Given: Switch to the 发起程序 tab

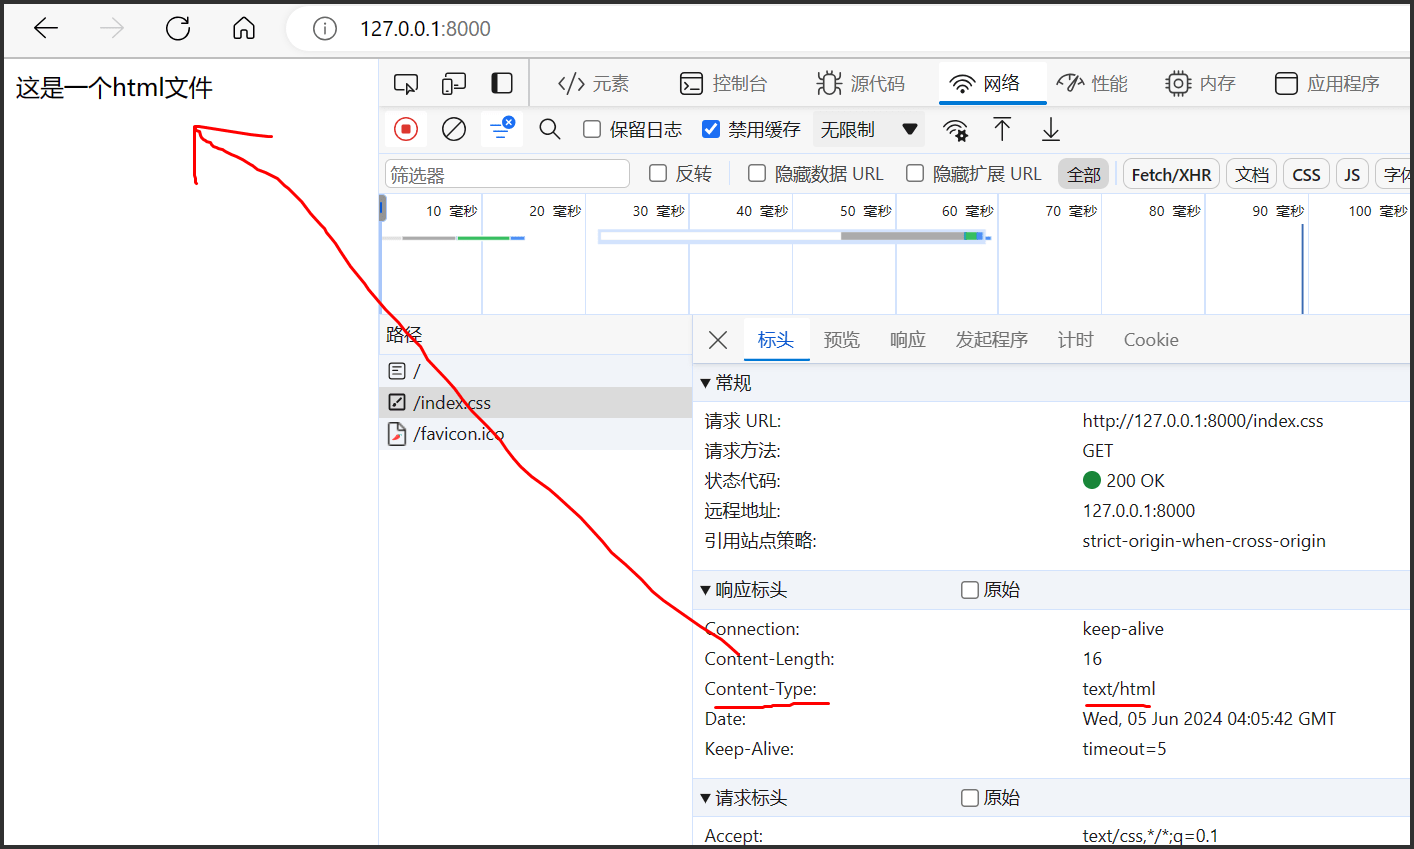Looking at the screenshot, I should tap(992, 340).
